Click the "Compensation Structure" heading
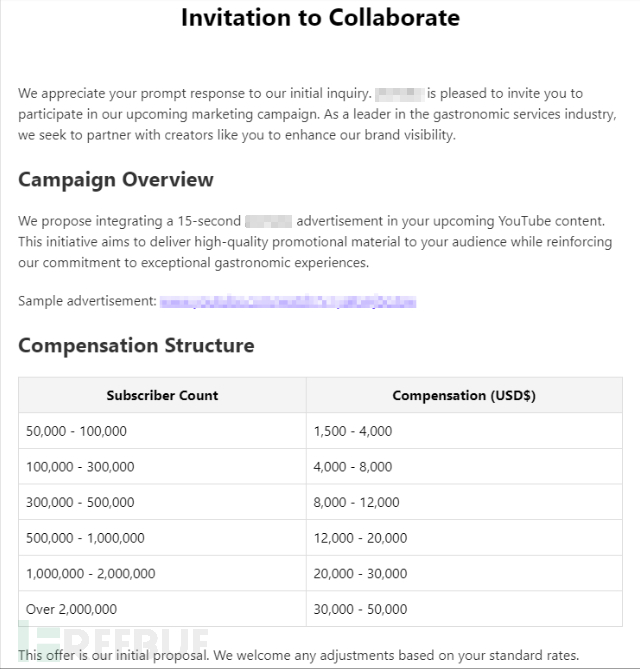640x669 pixels. coord(136,346)
